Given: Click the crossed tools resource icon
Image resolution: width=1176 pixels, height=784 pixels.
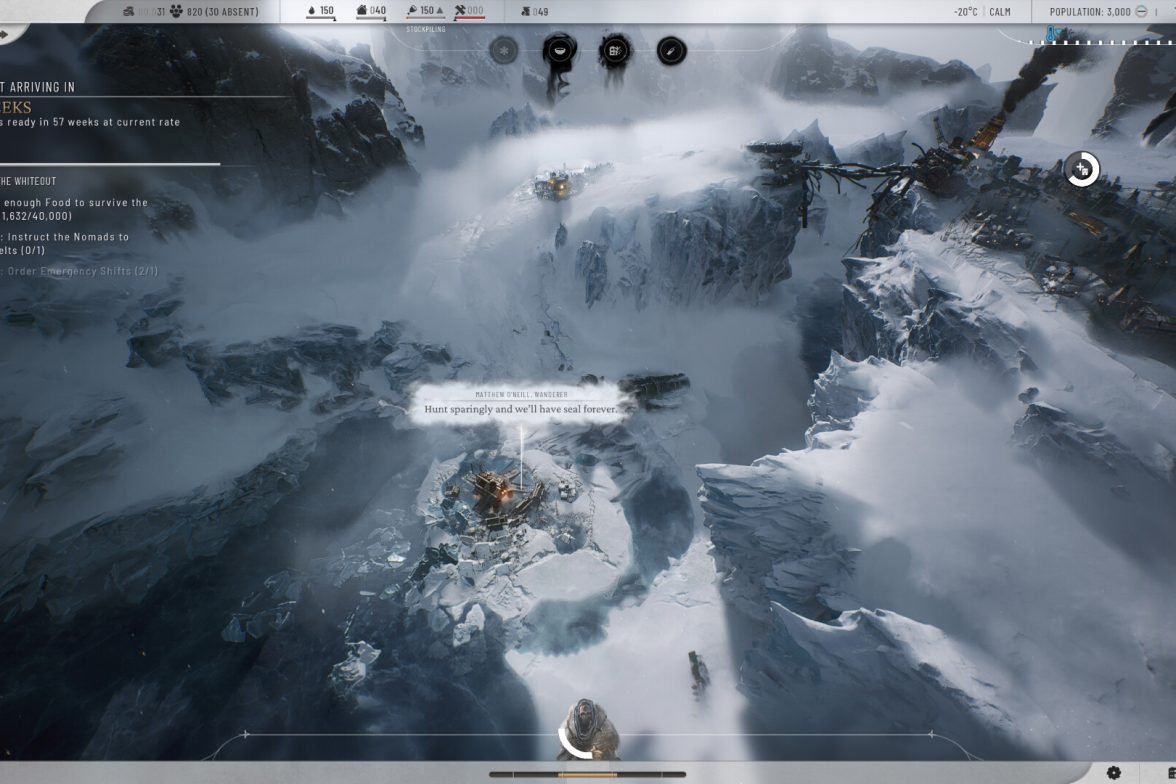Looking at the screenshot, I should [460, 11].
